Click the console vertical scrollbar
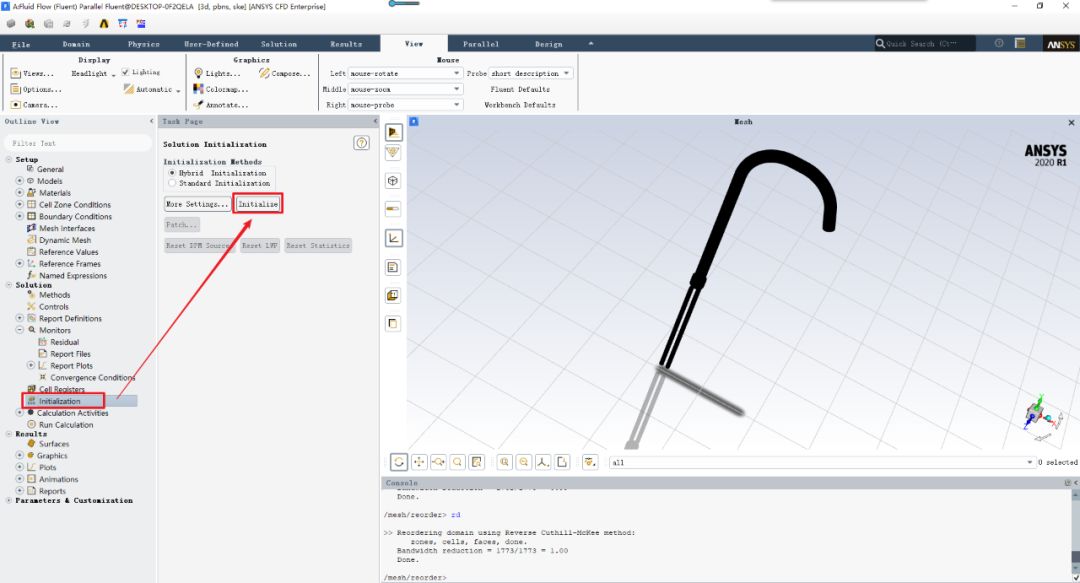Screen dimensions: 1080x583 (x=1075, y=531)
